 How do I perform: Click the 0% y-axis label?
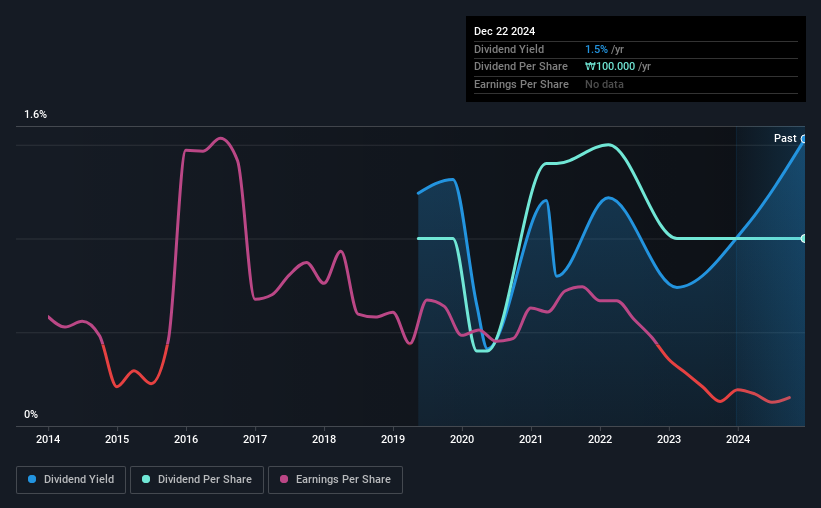pyautogui.click(x=31, y=414)
